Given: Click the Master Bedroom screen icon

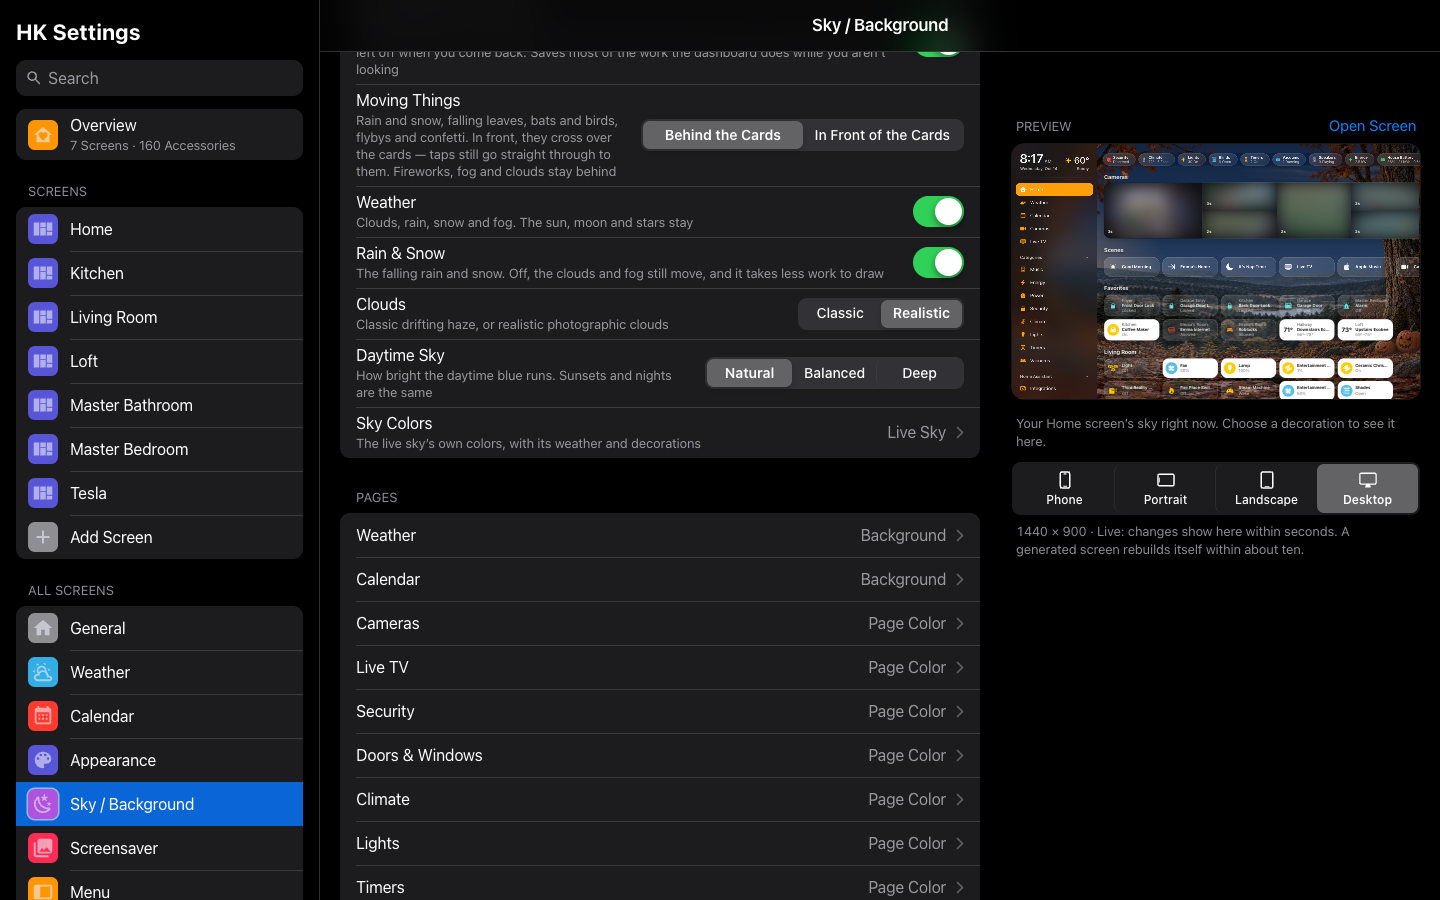Looking at the screenshot, I should click(43, 449).
